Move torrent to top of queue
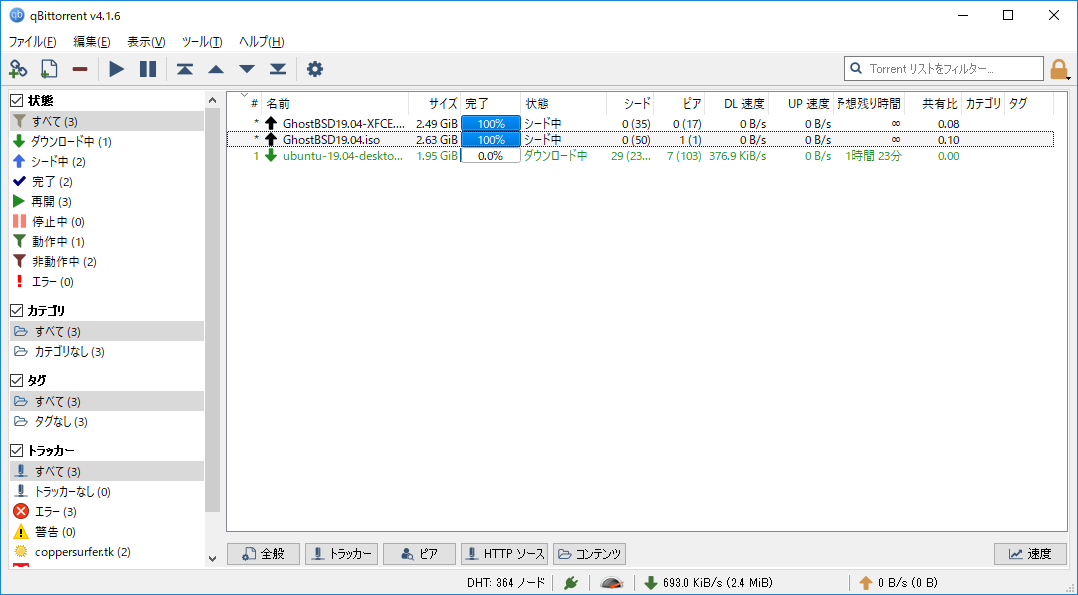 pyautogui.click(x=185, y=69)
